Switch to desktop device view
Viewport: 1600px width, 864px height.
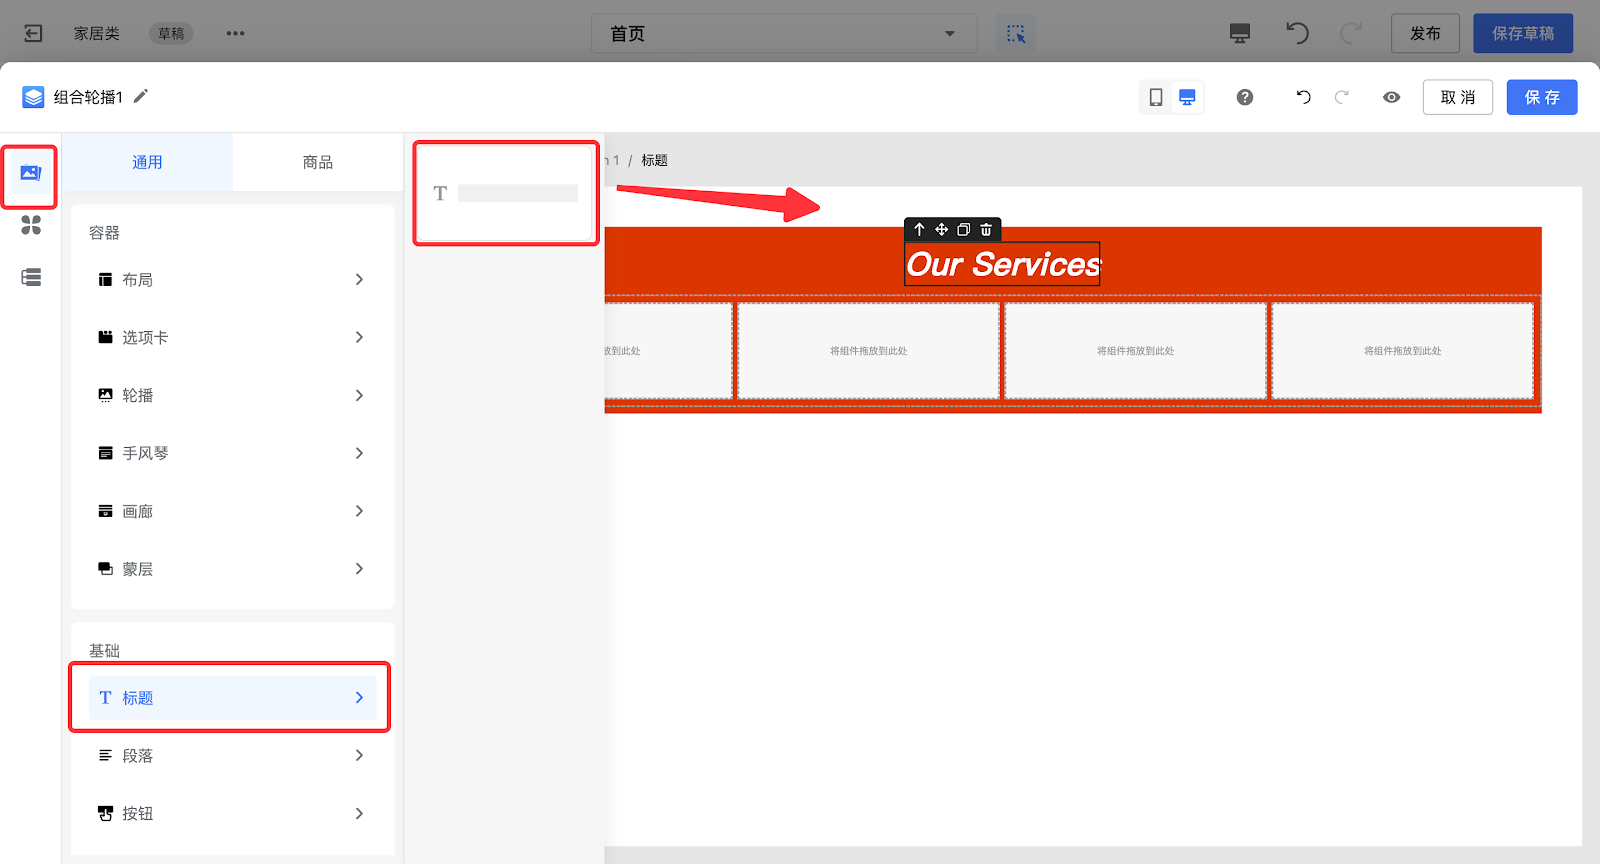point(1187,97)
